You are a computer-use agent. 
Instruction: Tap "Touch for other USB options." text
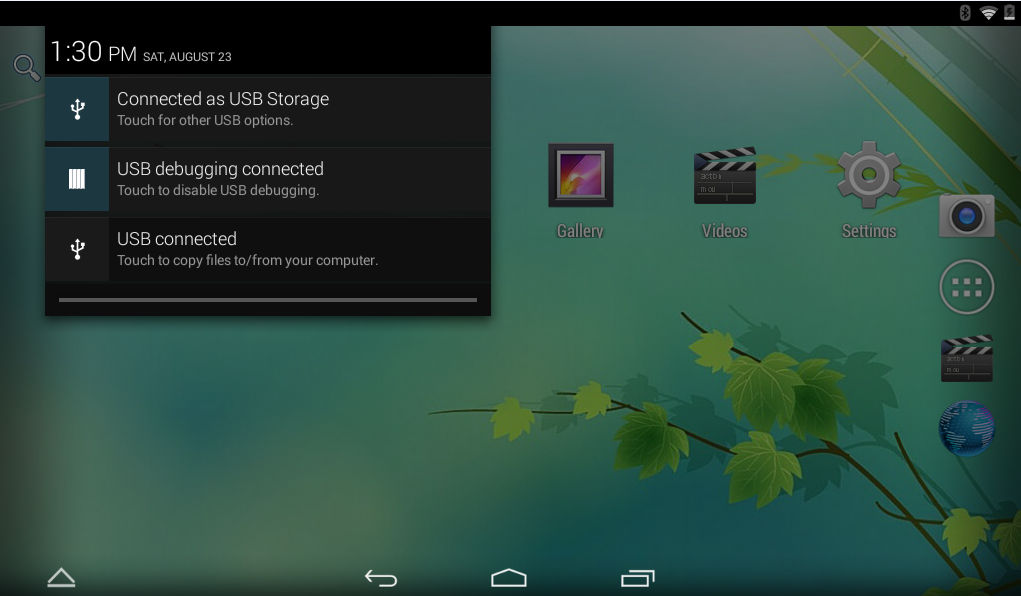(205, 121)
